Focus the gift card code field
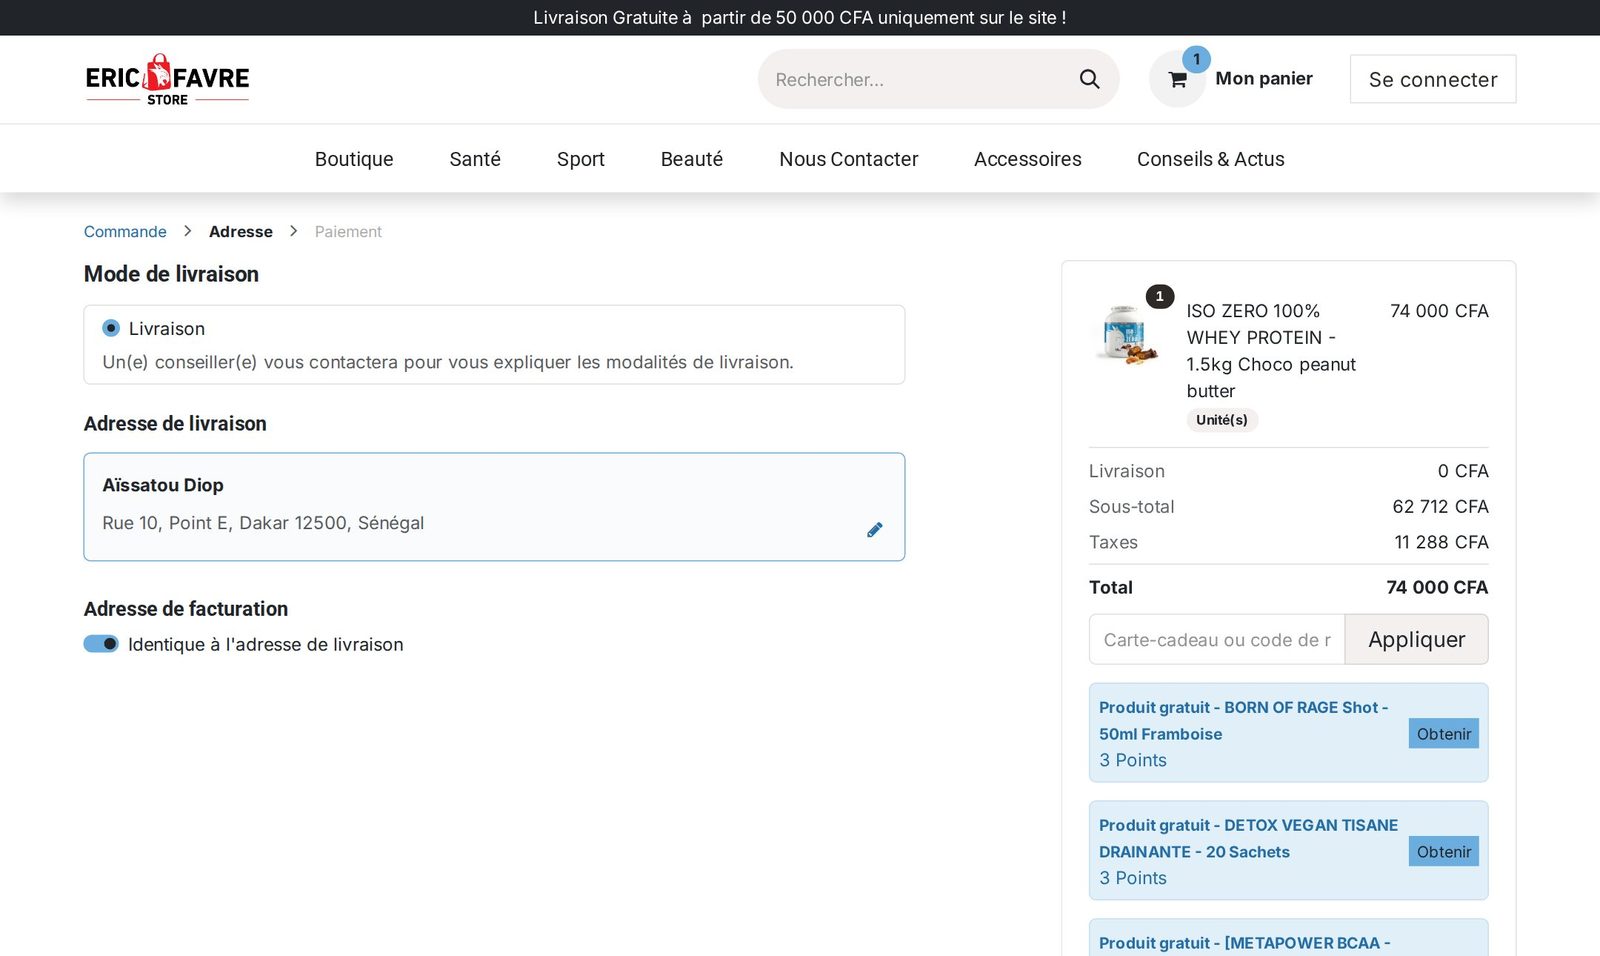The image size is (1600, 956). pyautogui.click(x=1217, y=639)
